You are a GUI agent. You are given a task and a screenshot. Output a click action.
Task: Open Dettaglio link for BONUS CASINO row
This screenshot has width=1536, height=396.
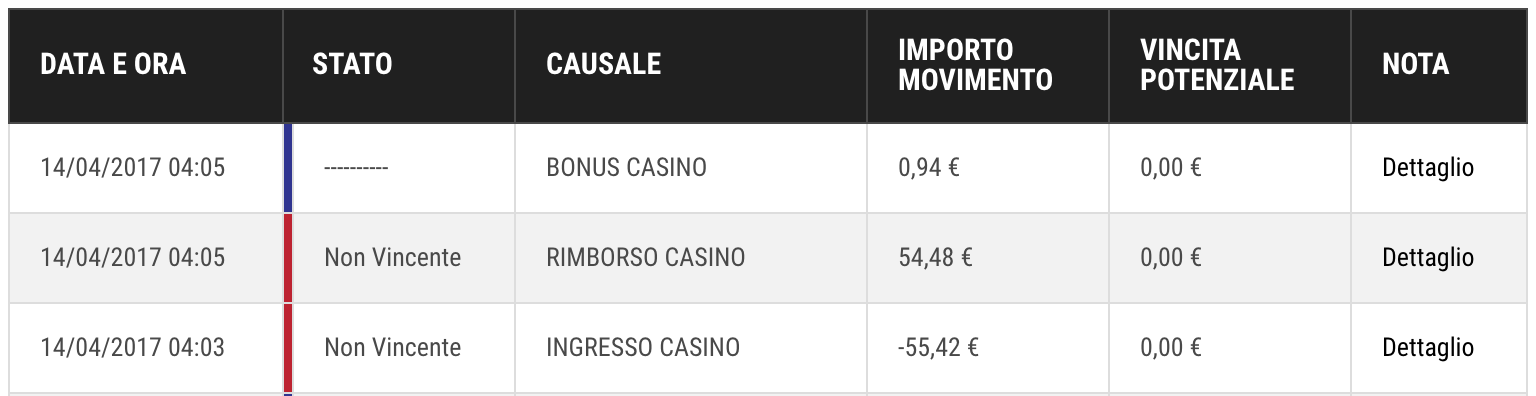(x=1427, y=168)
